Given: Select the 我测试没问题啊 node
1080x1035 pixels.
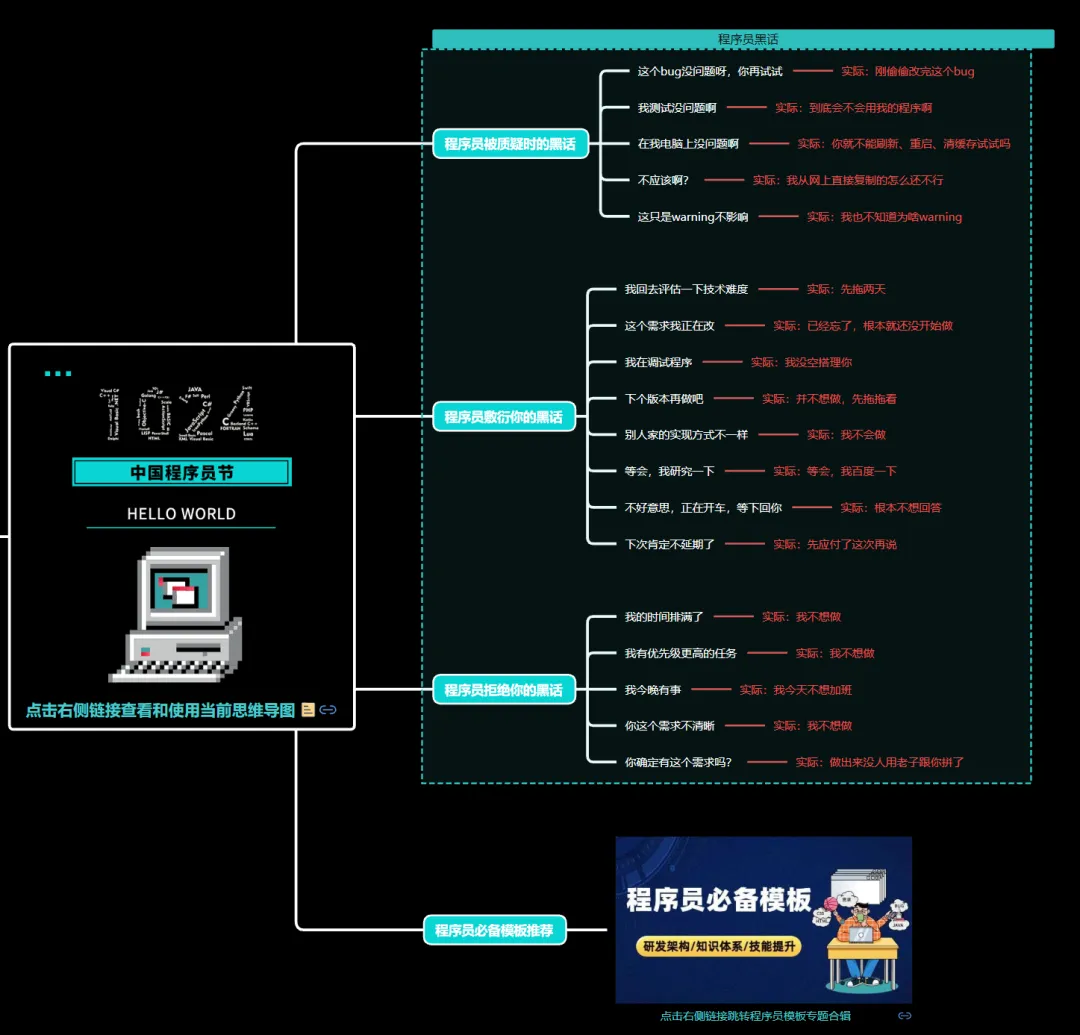Looking at the screenshot, I should (x=676, y=107).
